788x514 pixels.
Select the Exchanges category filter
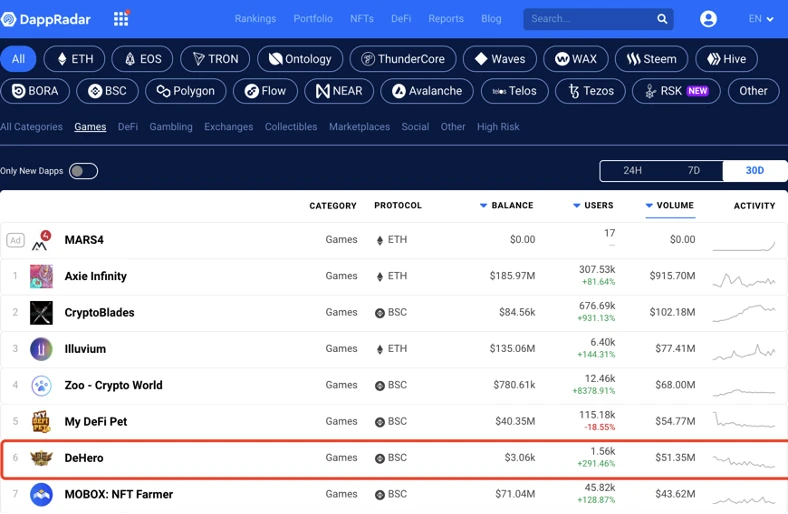click(x=229, y=127)
